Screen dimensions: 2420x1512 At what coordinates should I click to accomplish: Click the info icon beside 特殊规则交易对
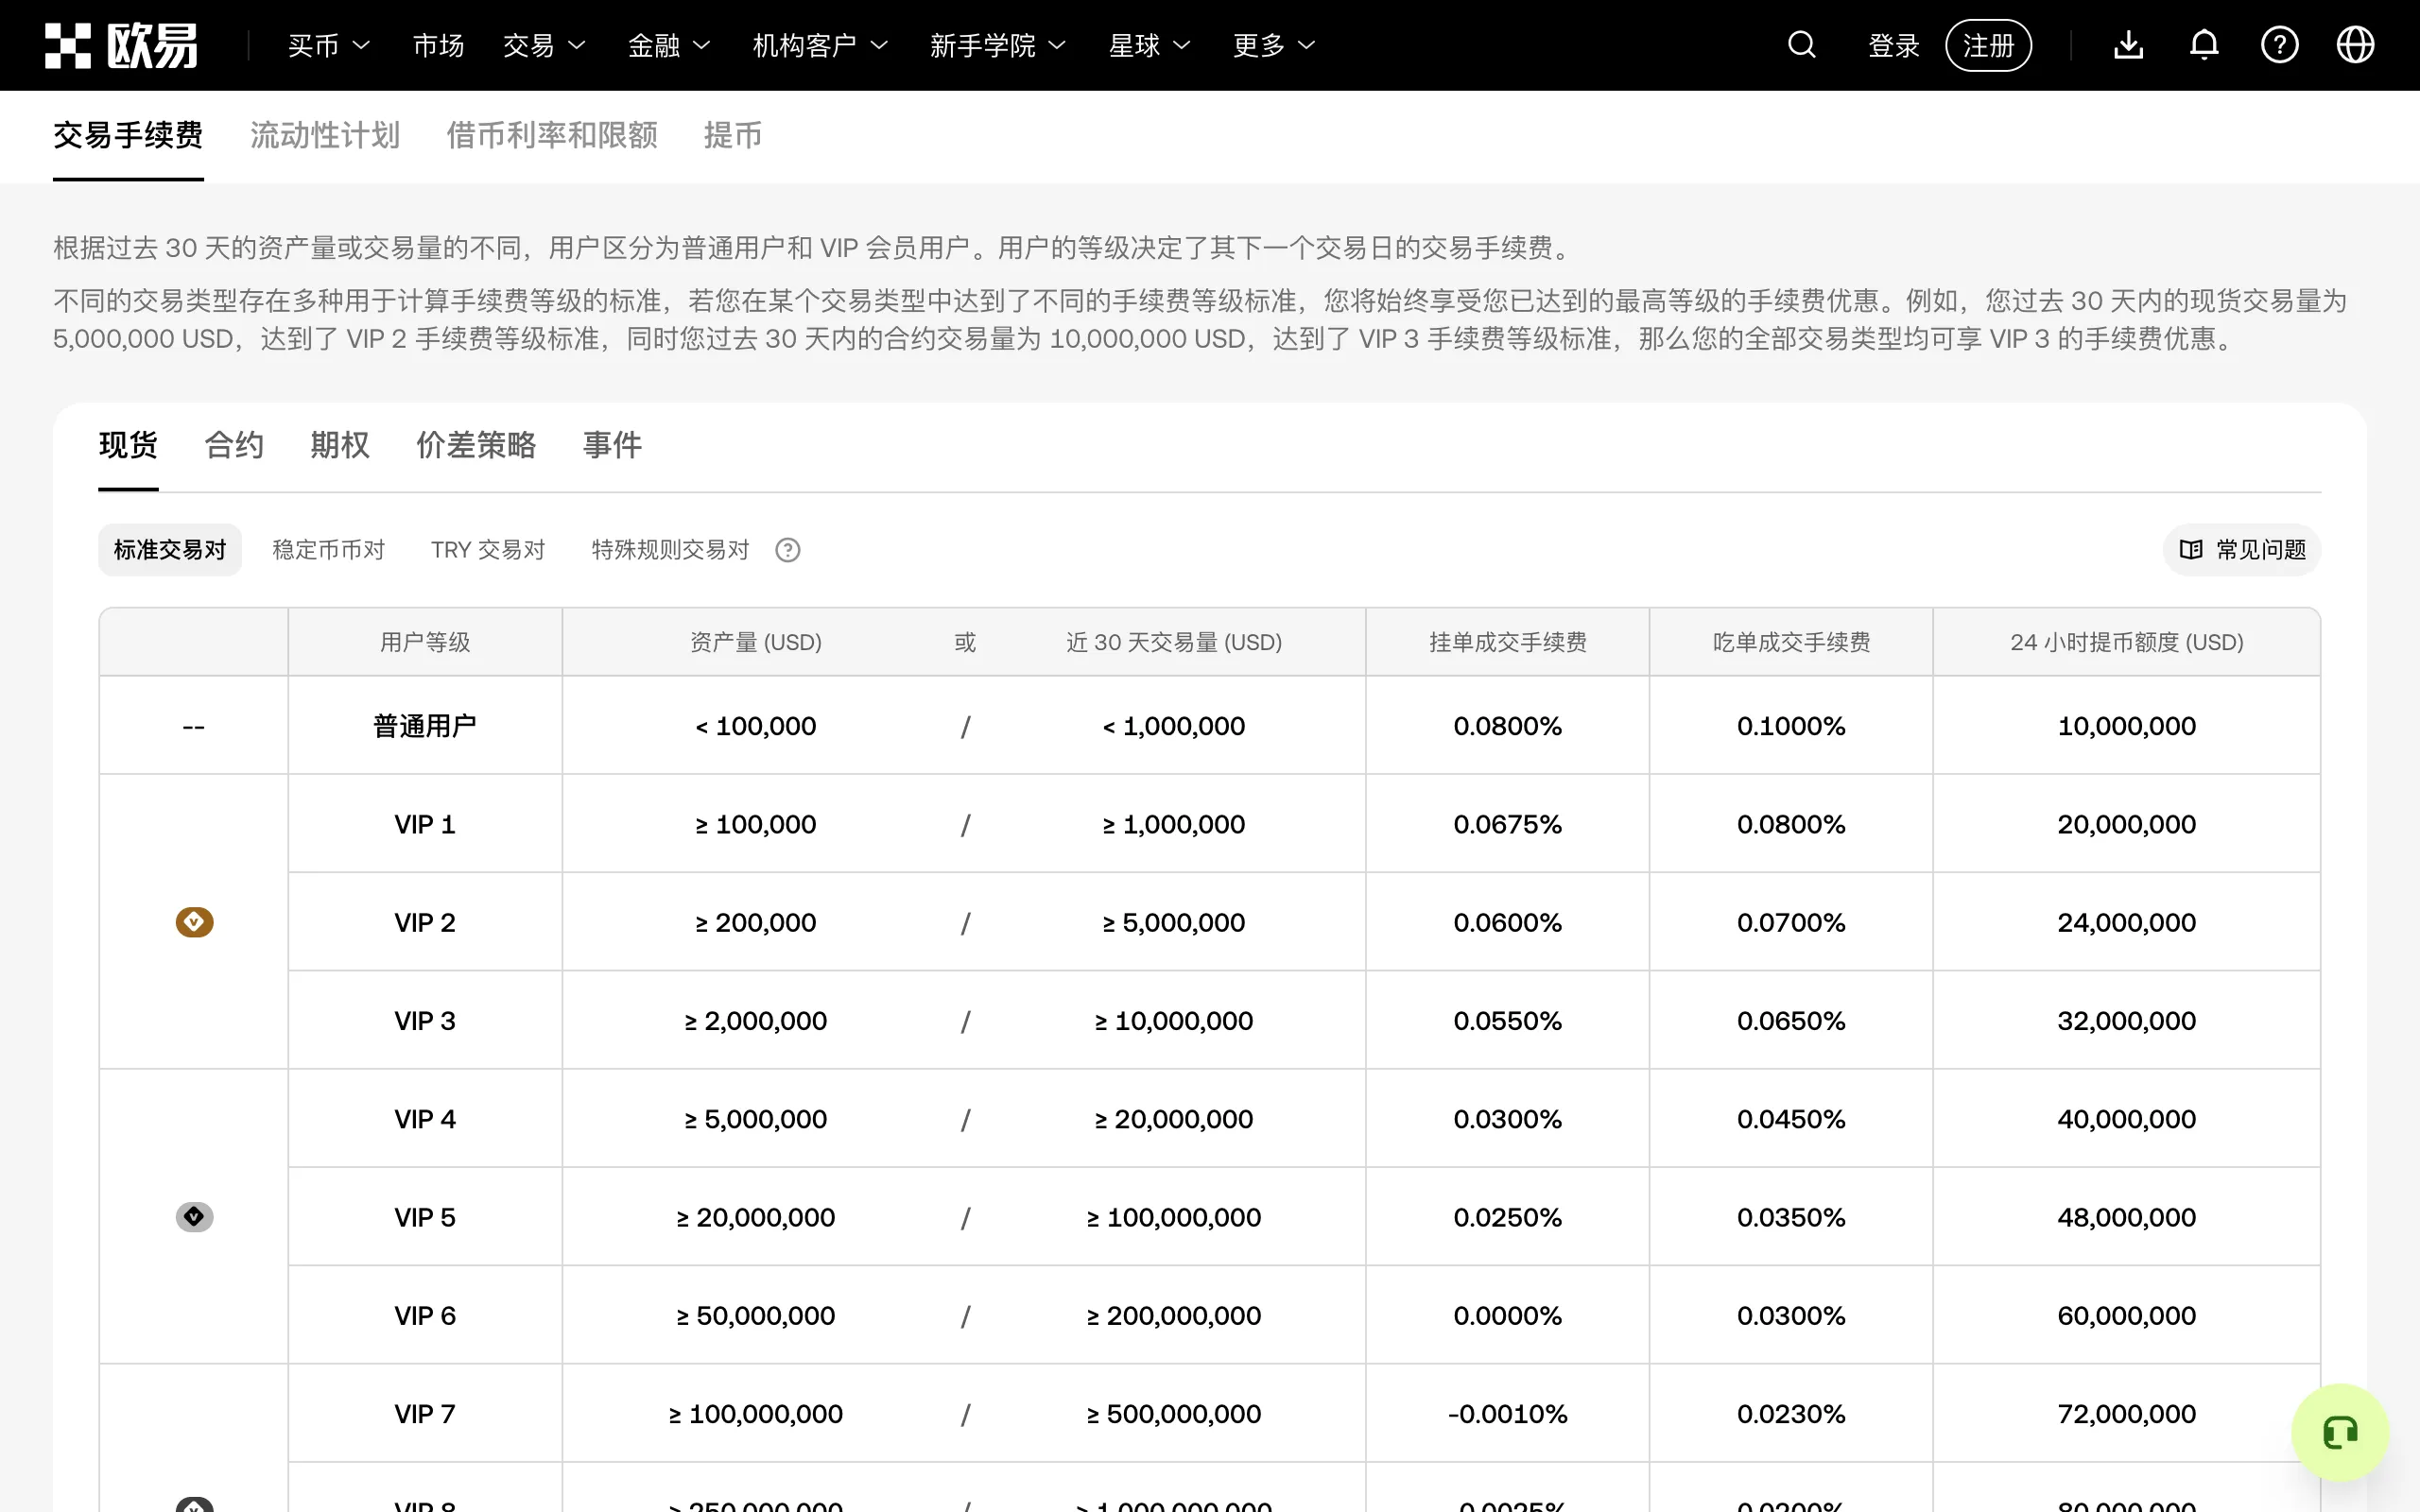tap(788, 550)
